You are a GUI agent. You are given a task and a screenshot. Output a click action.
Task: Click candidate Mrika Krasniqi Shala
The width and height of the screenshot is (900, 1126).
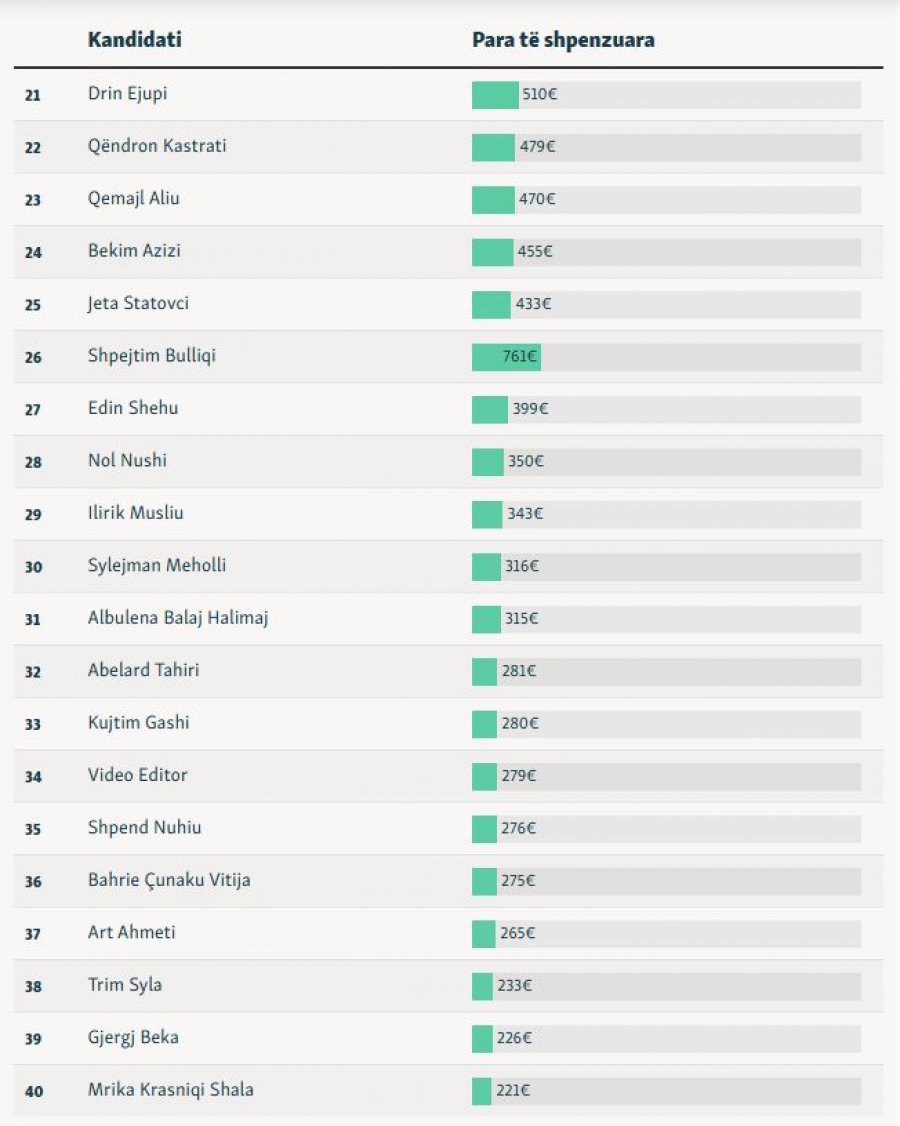[x=170, y=1089]
